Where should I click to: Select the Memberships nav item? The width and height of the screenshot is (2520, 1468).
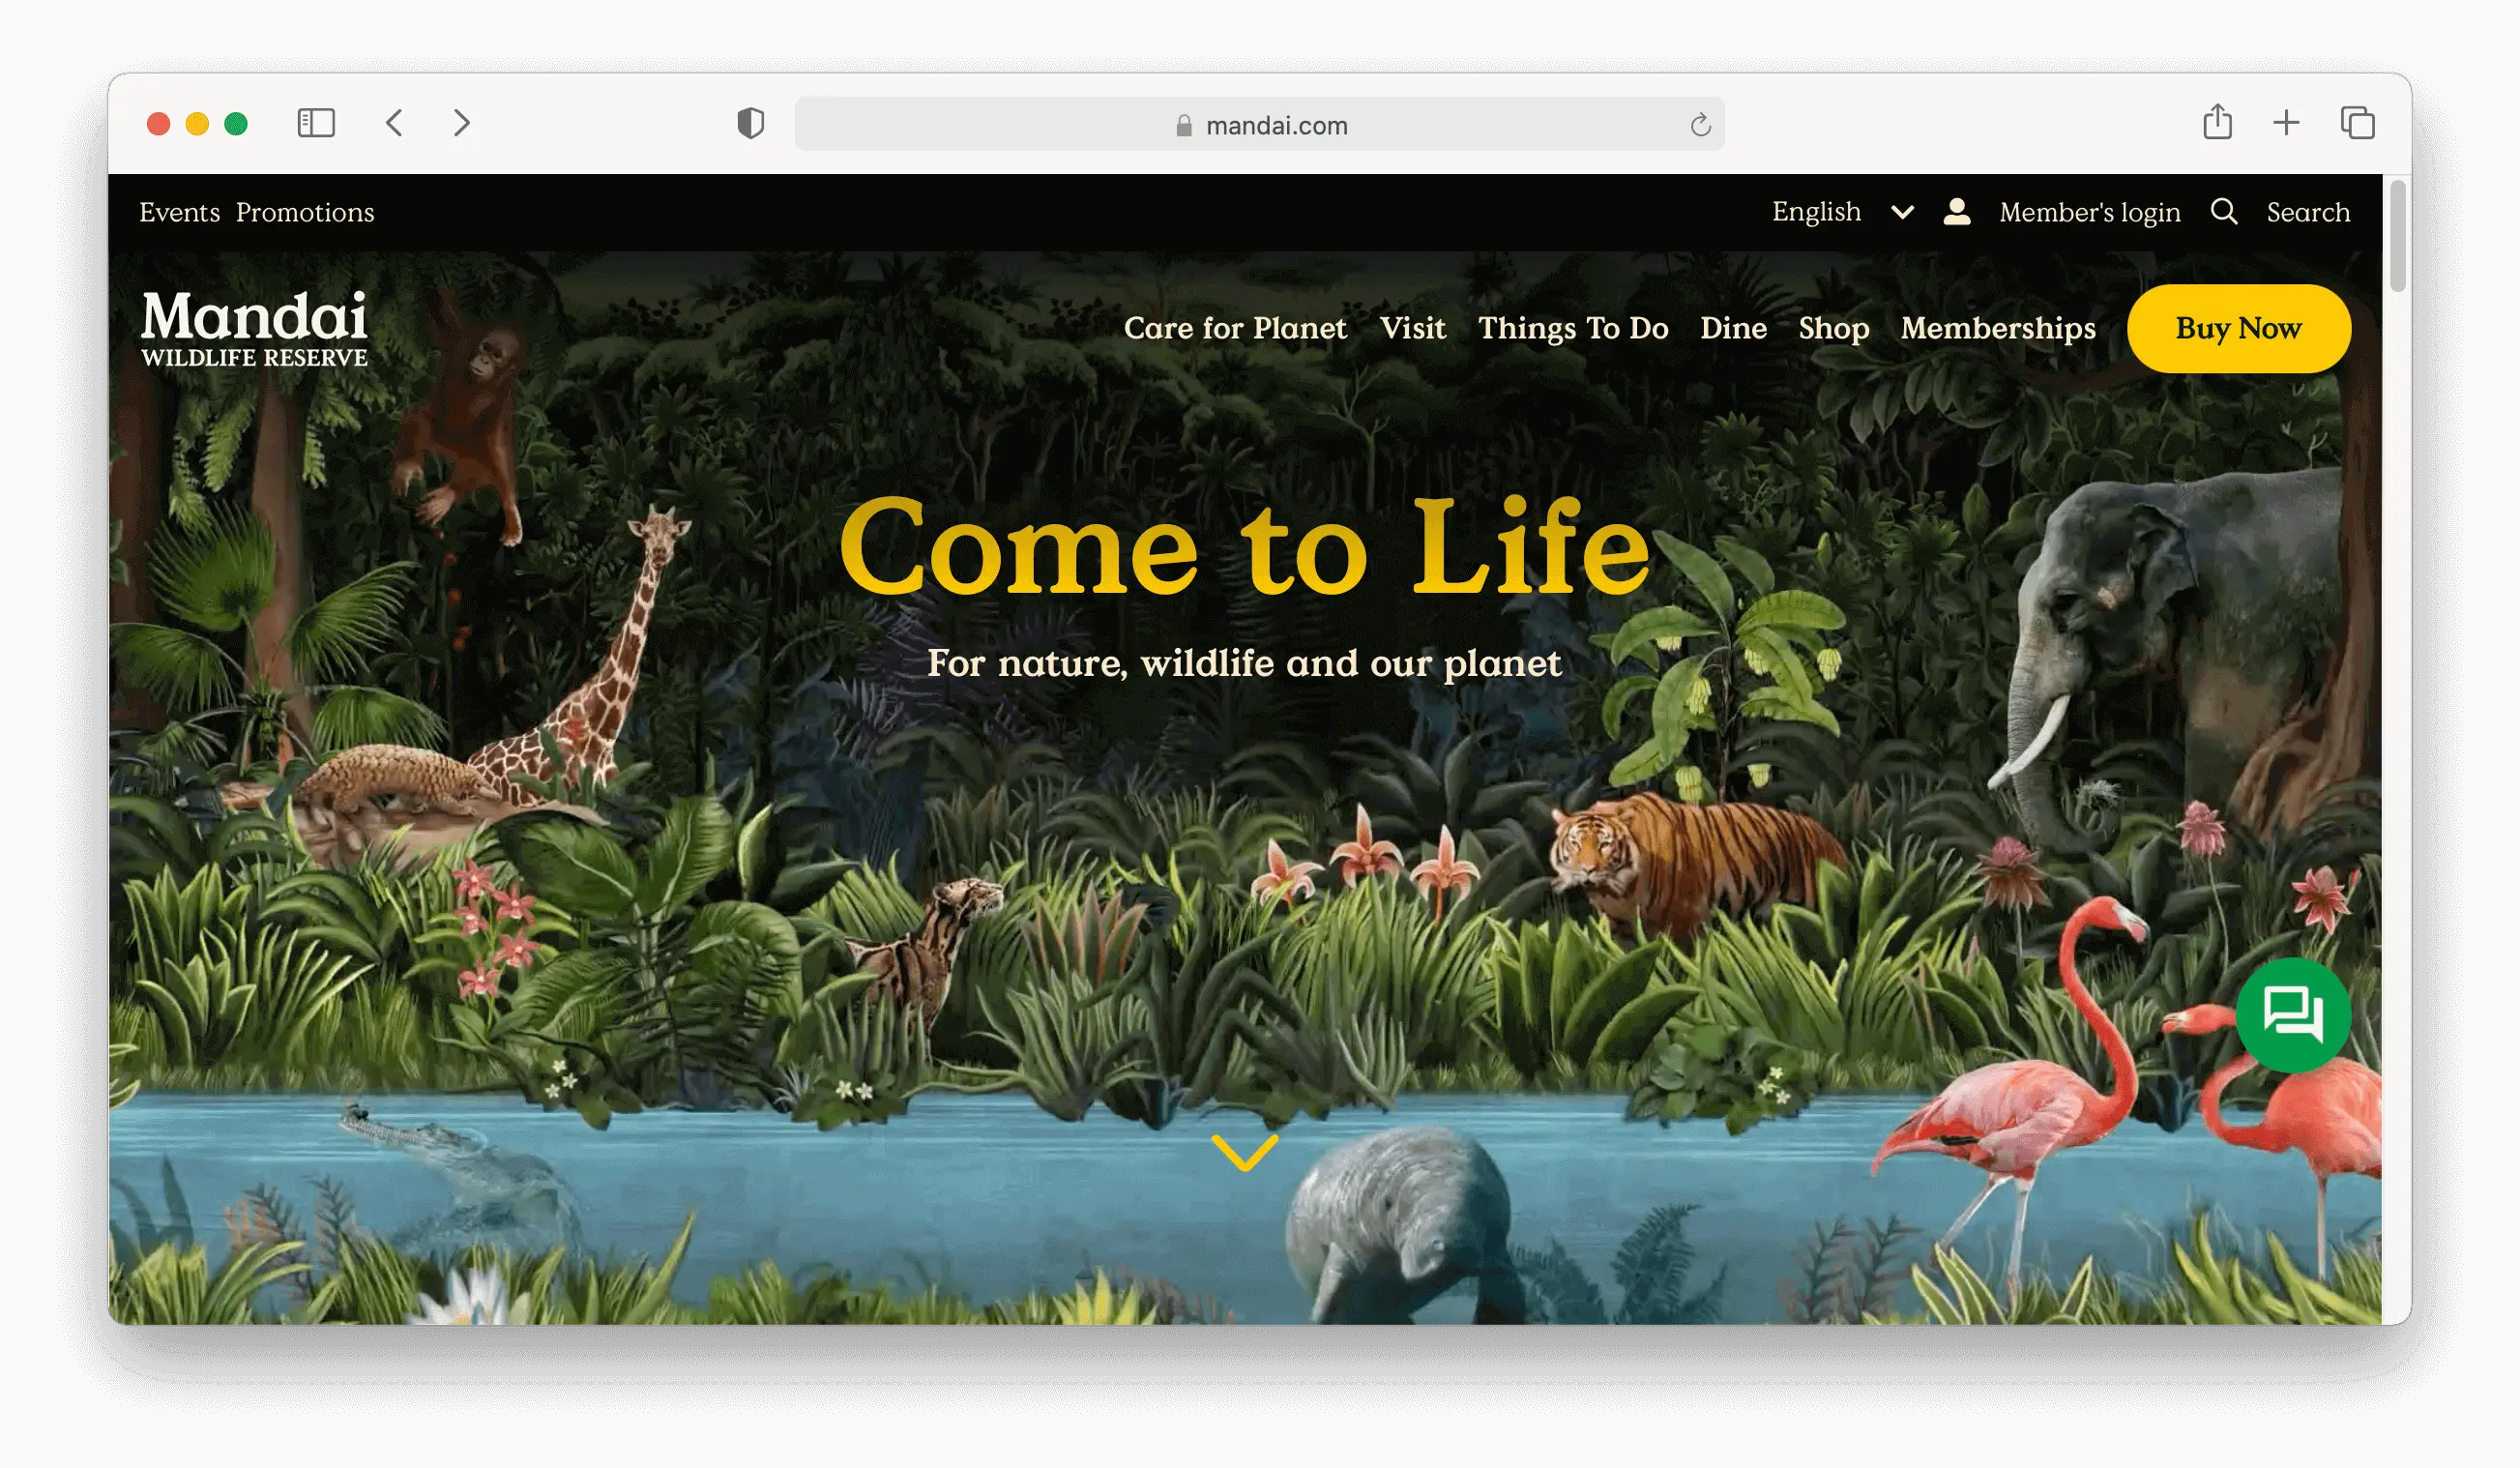(x=1997, y=328)
